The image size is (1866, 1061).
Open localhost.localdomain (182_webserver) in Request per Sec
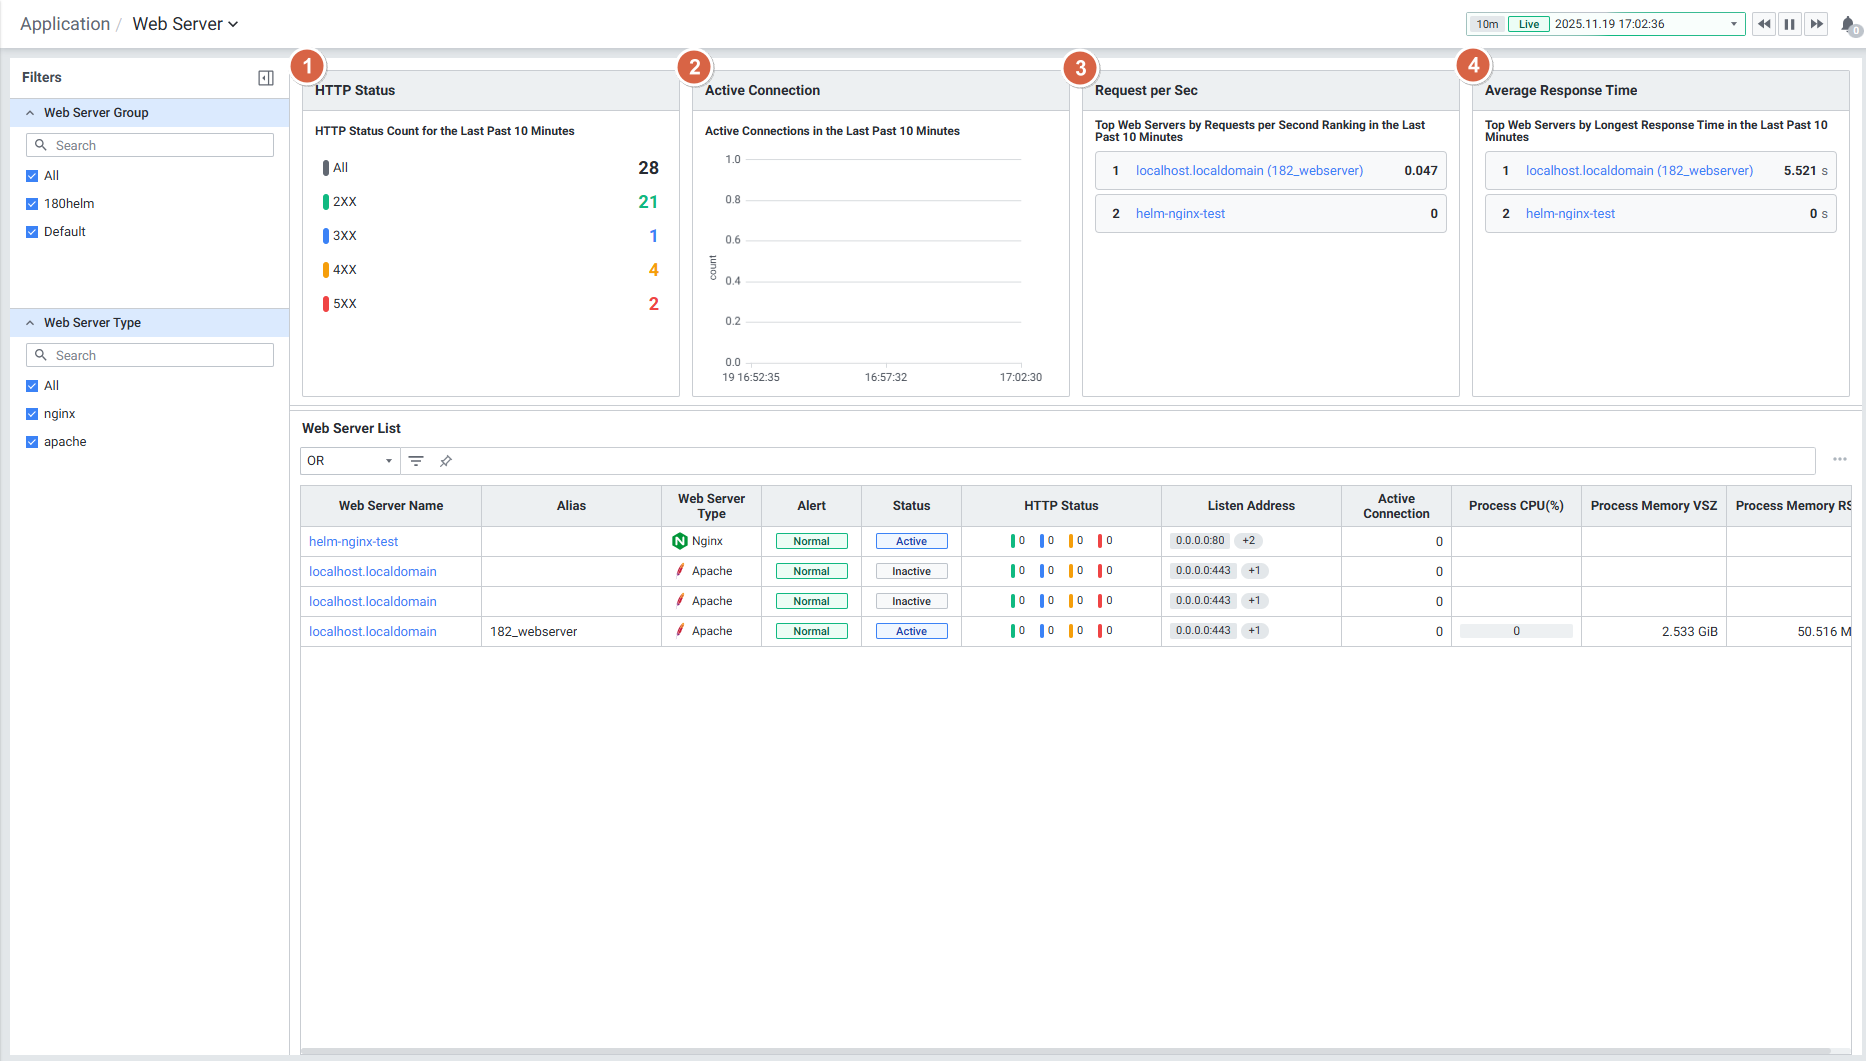1249,171
